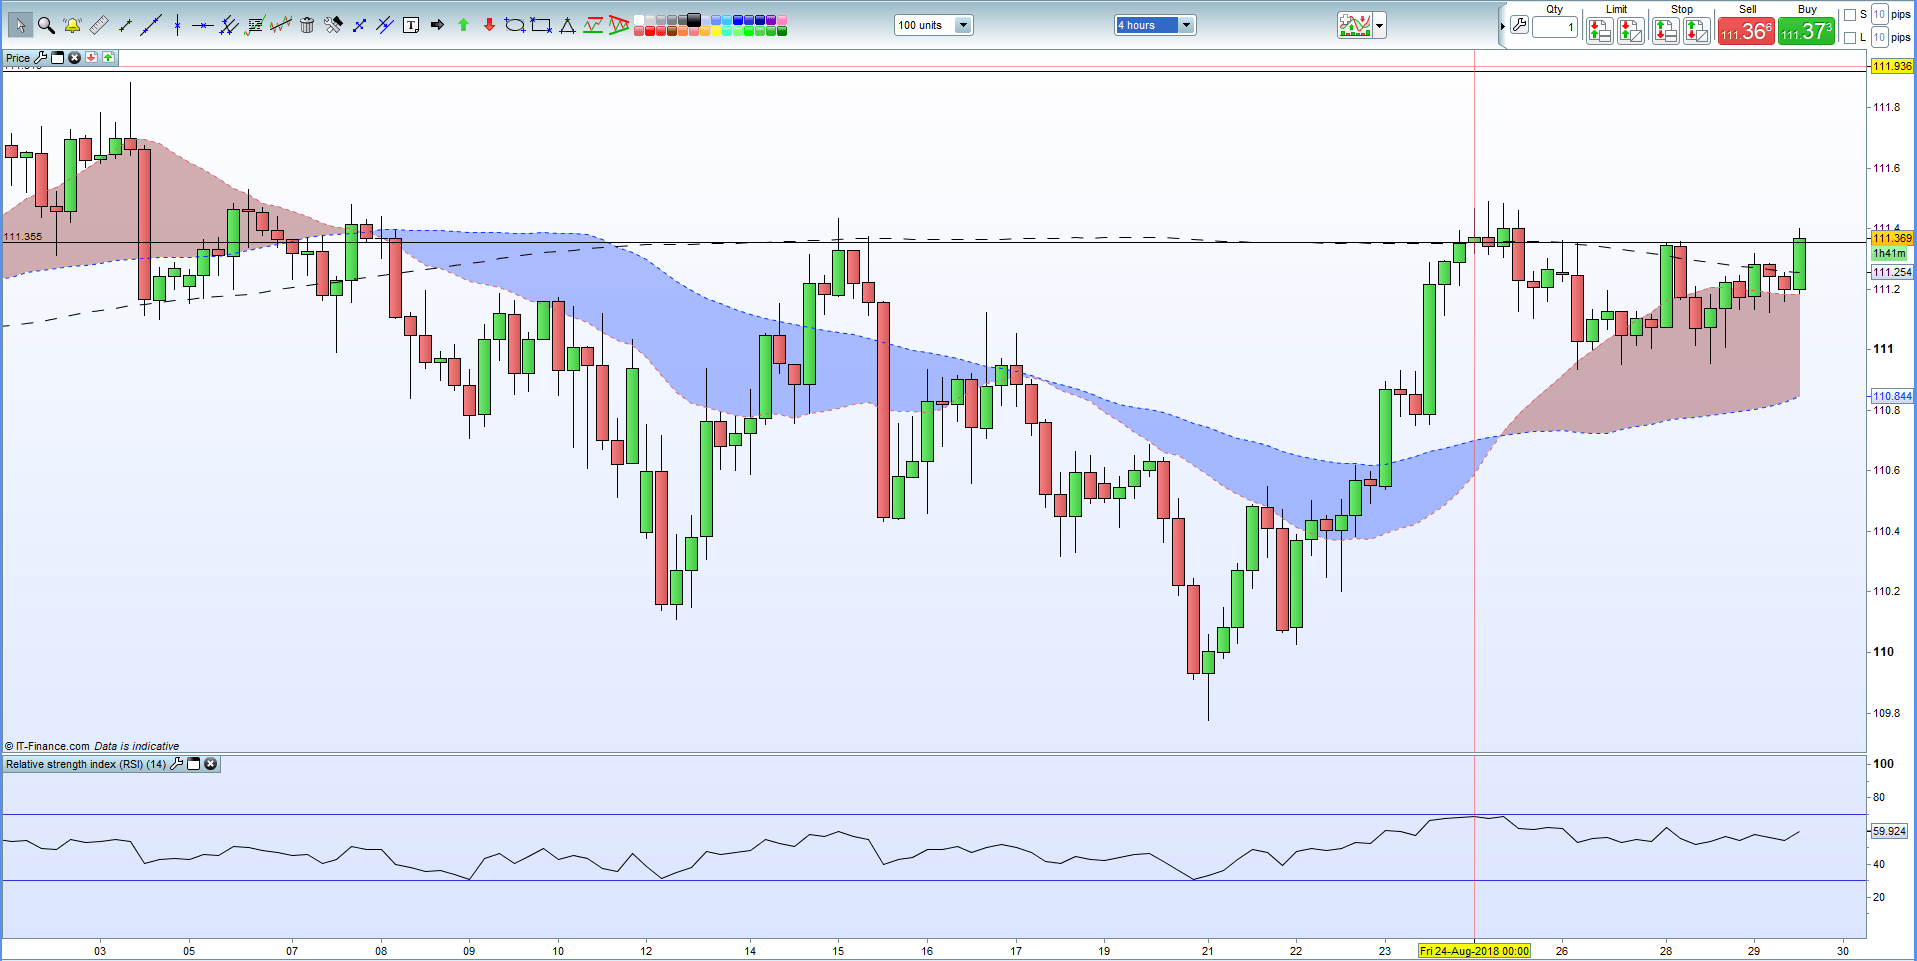Pick the black color swatch
1917x961 pixels.
click(x=693, y=19)
